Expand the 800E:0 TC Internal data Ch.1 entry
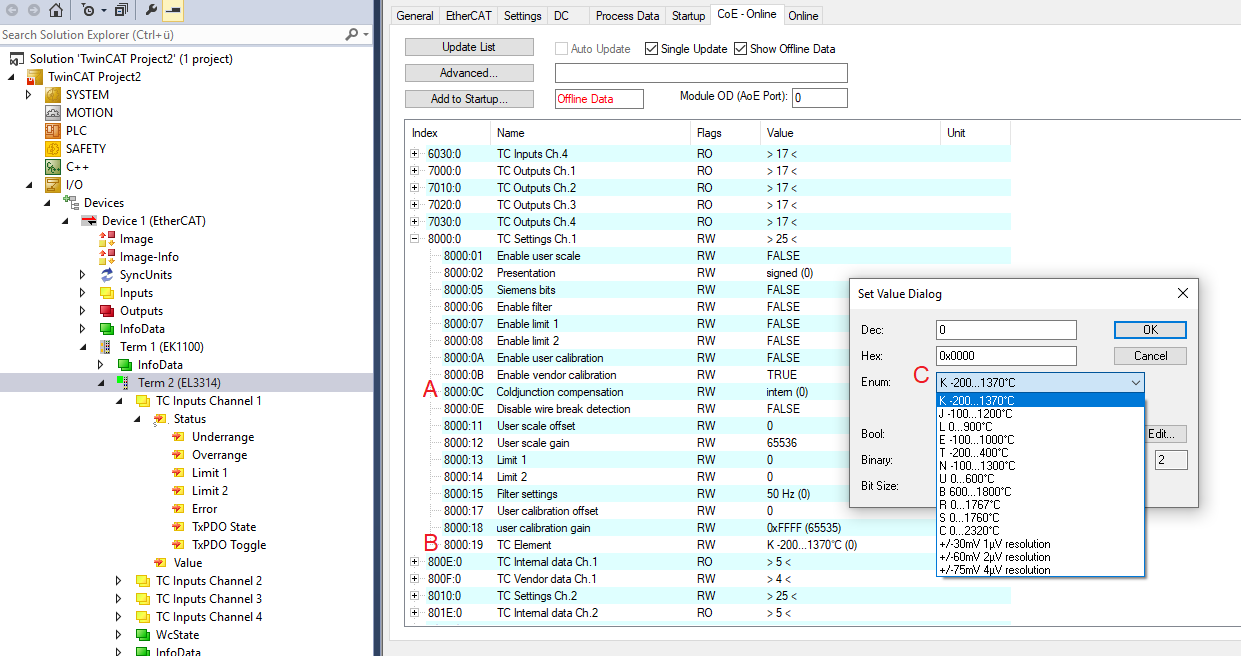 point(415,562)
